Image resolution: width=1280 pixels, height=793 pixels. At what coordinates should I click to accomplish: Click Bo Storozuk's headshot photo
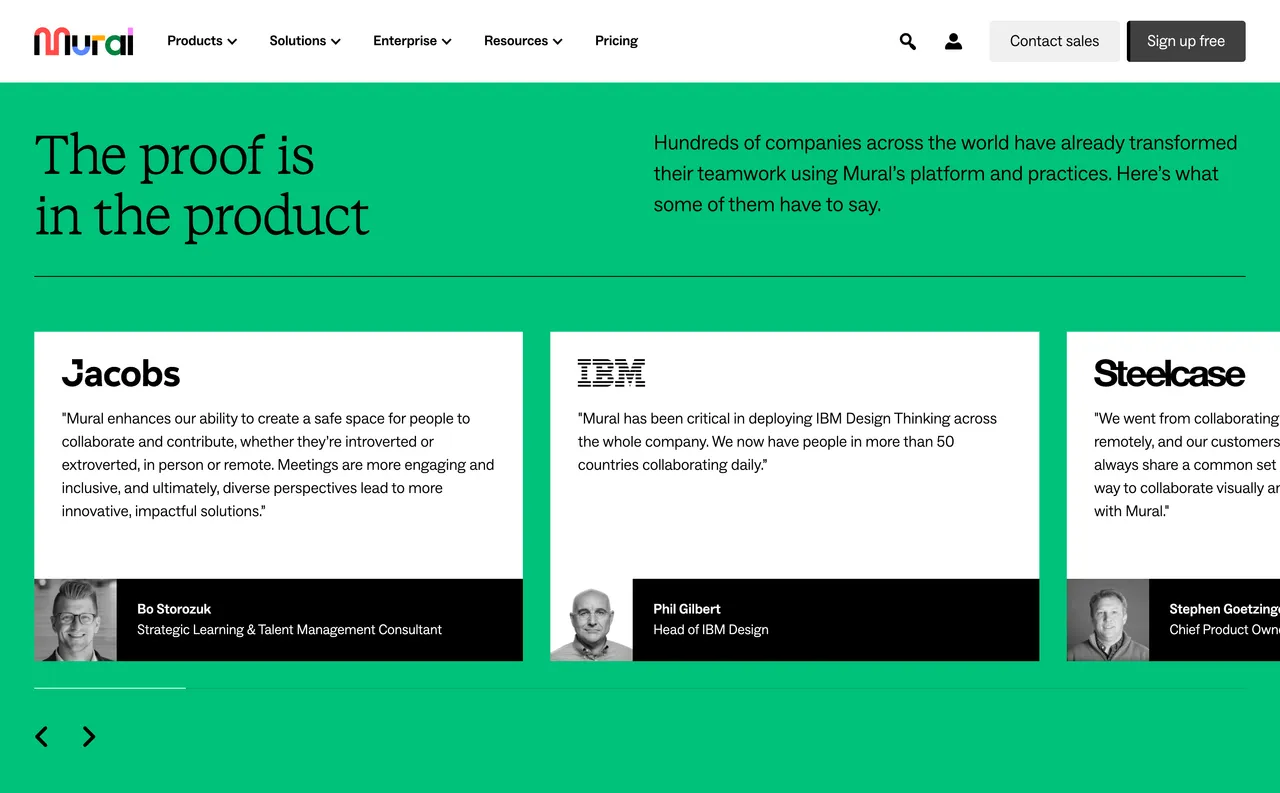[x=75, y=619]
